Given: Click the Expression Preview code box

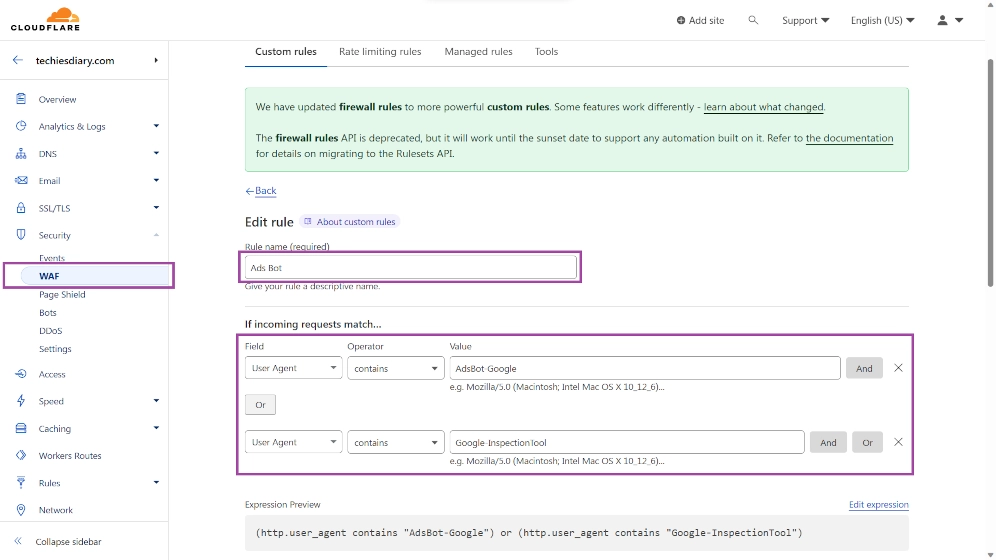Looking at the screenshot, I should tap(577, 533).
